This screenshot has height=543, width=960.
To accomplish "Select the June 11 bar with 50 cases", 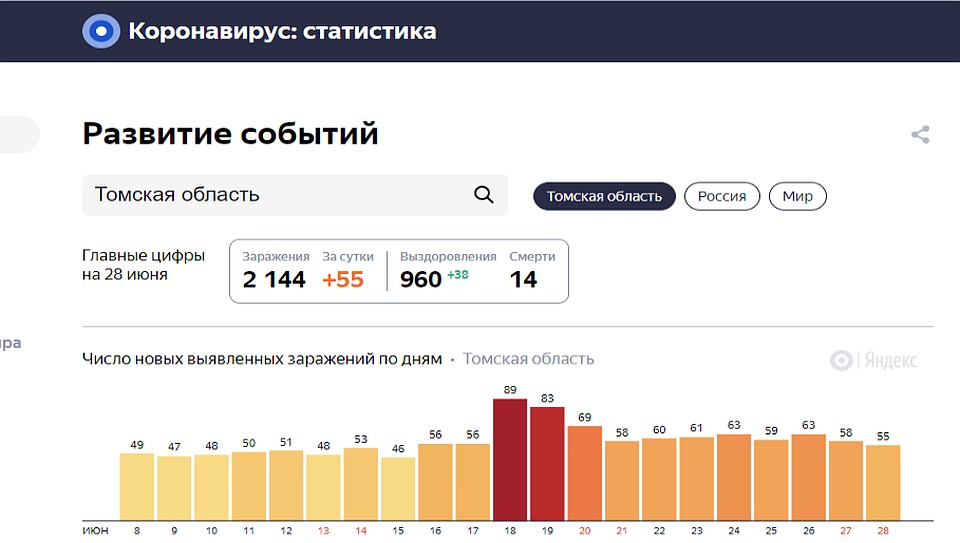I will [249, 486].
